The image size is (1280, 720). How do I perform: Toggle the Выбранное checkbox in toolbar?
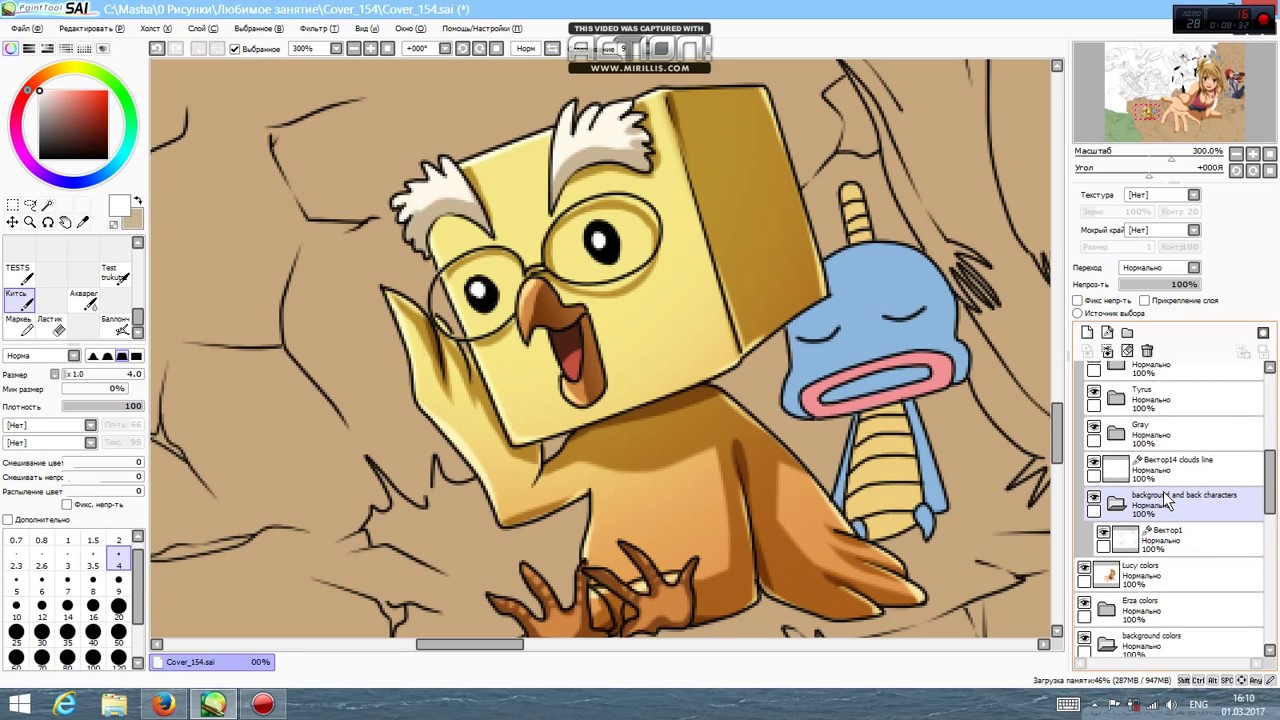[235, 49]
